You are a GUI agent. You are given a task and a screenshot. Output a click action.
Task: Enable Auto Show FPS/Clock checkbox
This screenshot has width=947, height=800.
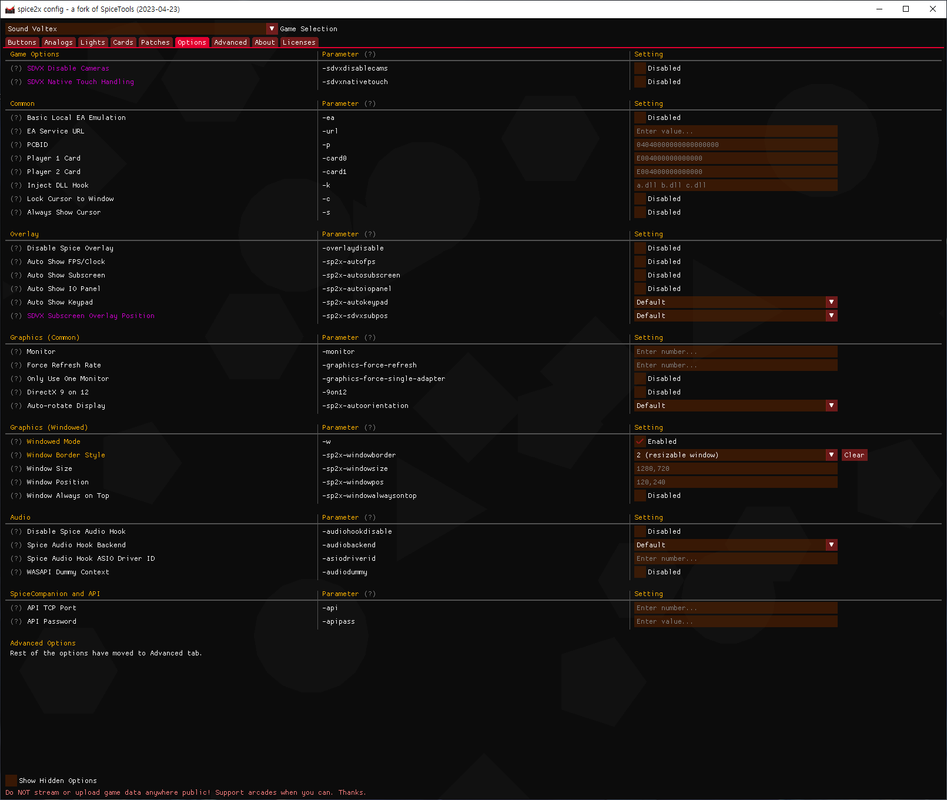point(640,261)
